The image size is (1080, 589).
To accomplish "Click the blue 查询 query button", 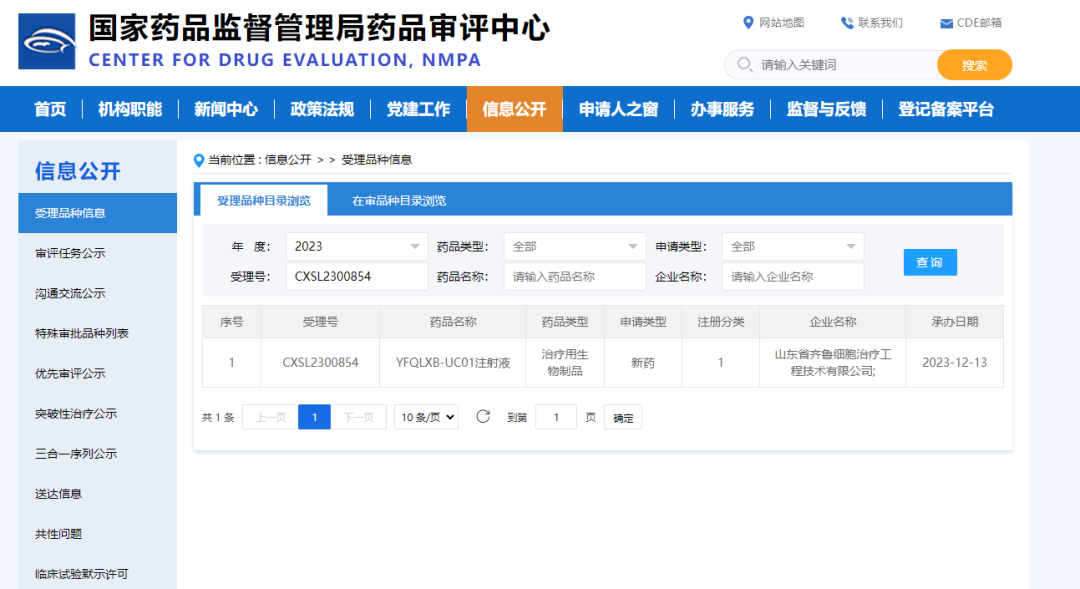I will click(x=929, y=262).
